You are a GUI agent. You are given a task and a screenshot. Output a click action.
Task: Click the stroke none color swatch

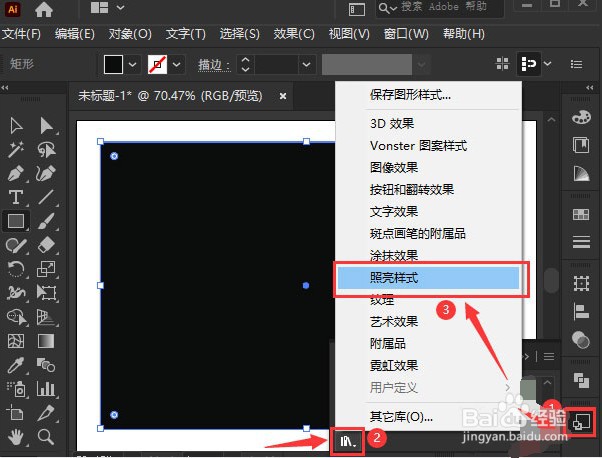tap(157, 64)
